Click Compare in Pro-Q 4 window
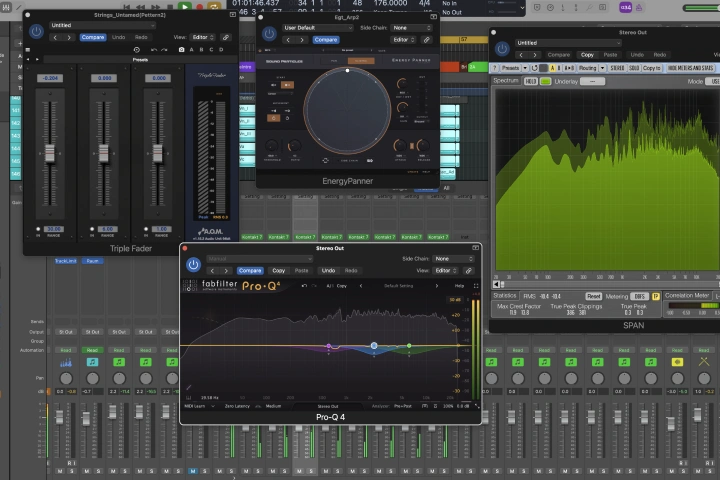The width and height of the screenshot is (720, 480). click(250, 271)
